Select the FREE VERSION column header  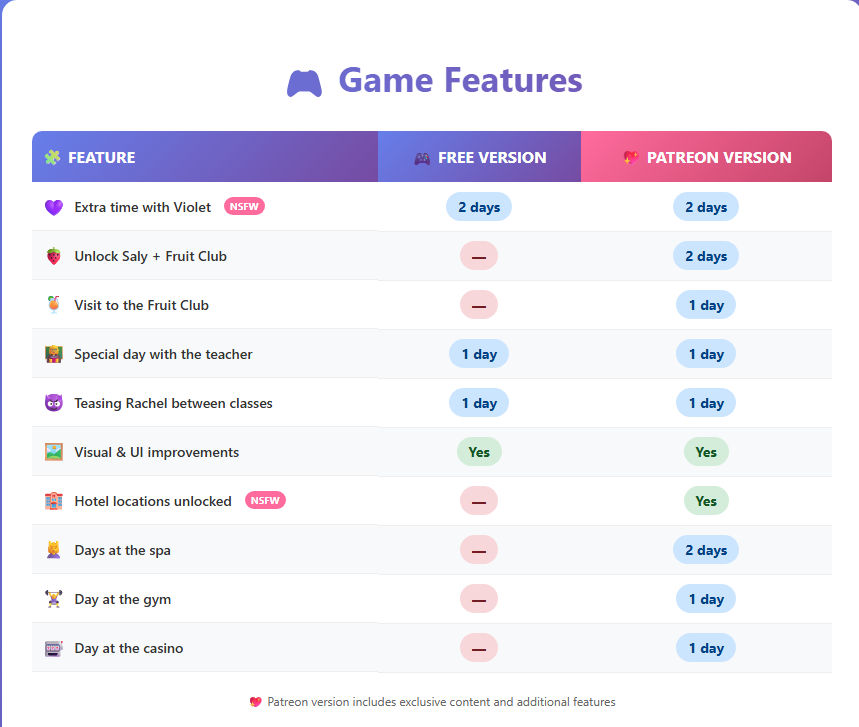coord(479,157)
